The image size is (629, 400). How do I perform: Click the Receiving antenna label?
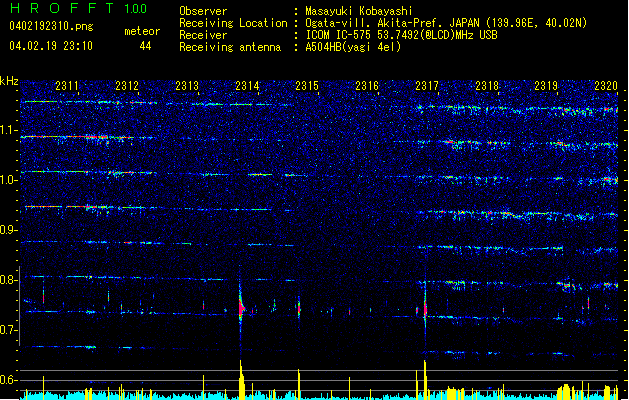pos(230,47)
